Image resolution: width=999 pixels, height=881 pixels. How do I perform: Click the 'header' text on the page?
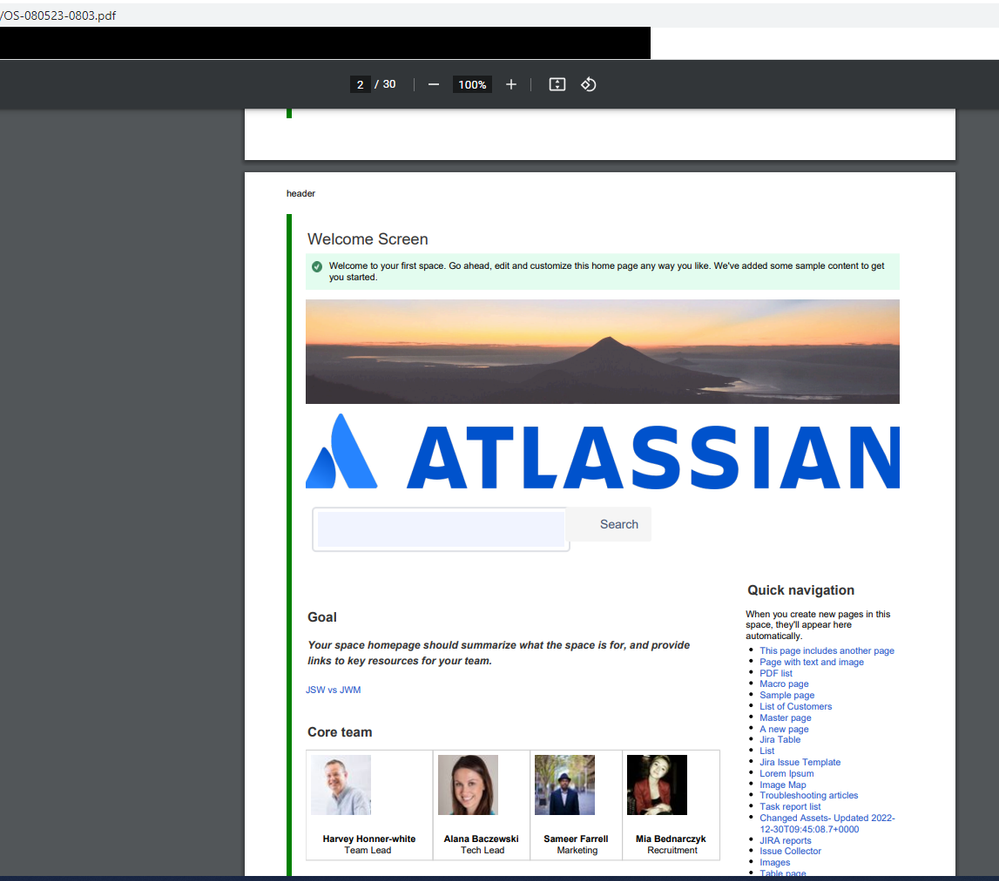coord(301,194)
